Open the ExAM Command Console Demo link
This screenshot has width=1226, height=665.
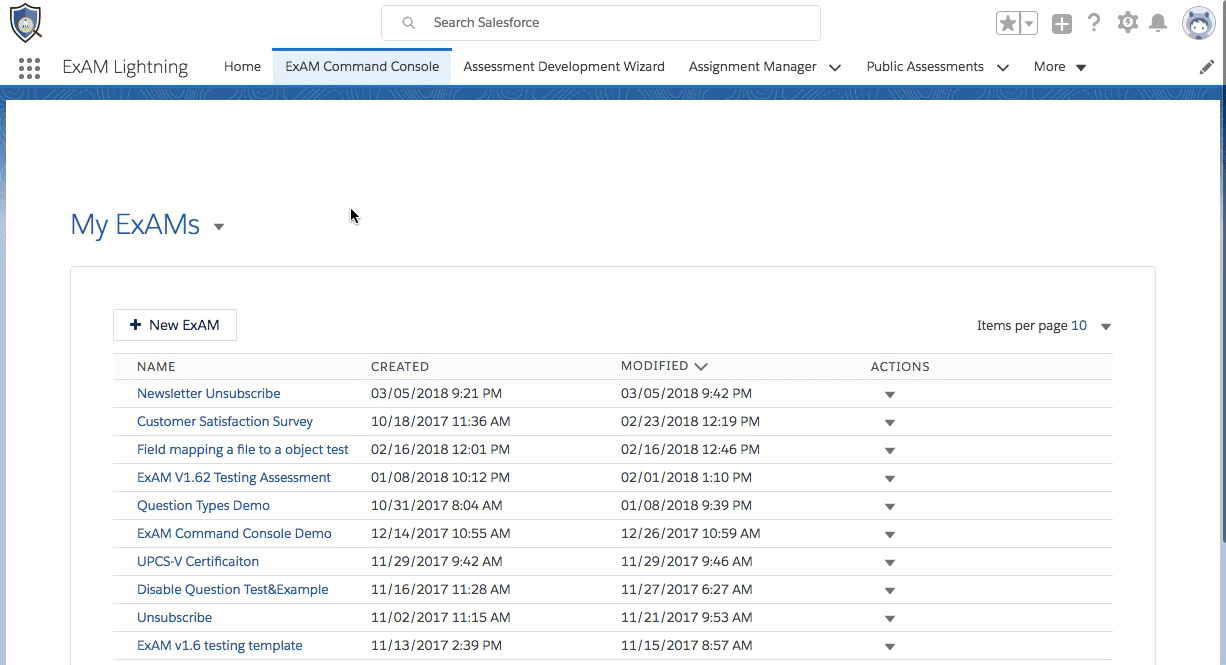[x=234, y=533]
